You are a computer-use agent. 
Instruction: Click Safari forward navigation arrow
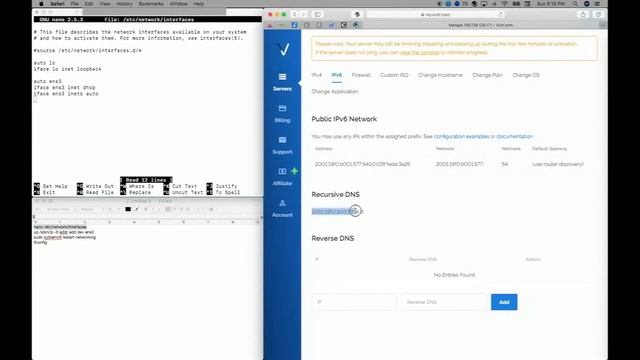click(x=303, y=14)
